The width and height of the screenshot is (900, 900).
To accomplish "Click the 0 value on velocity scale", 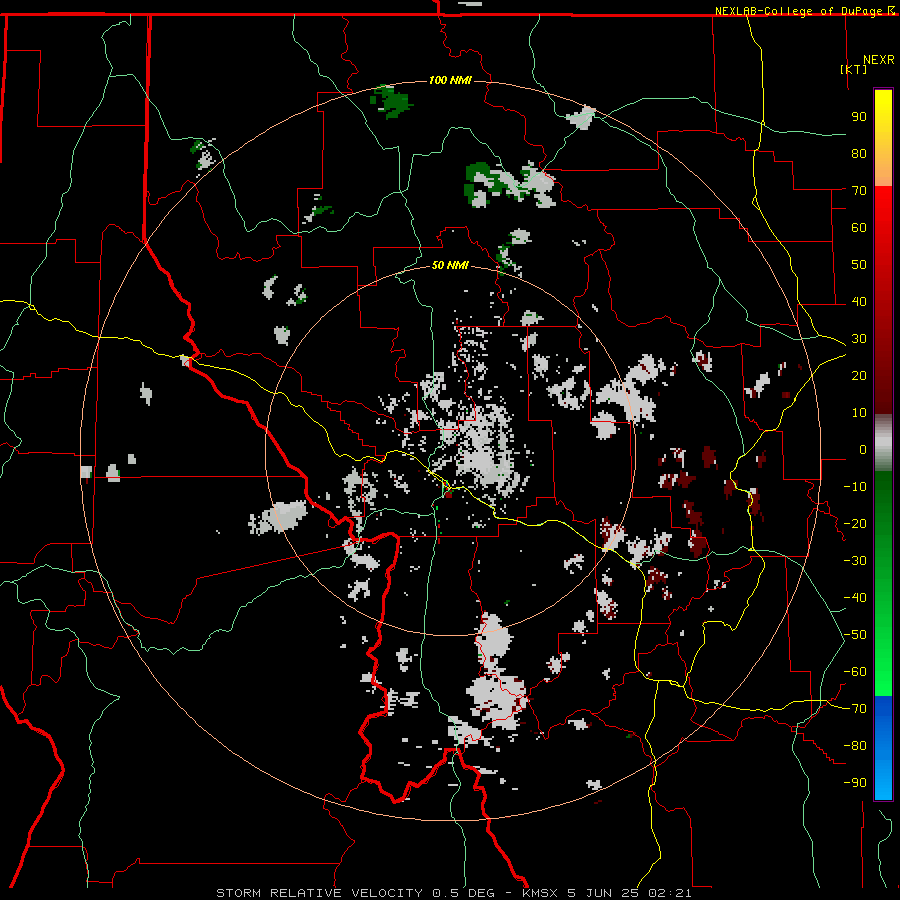I will (x=863, y=449).
